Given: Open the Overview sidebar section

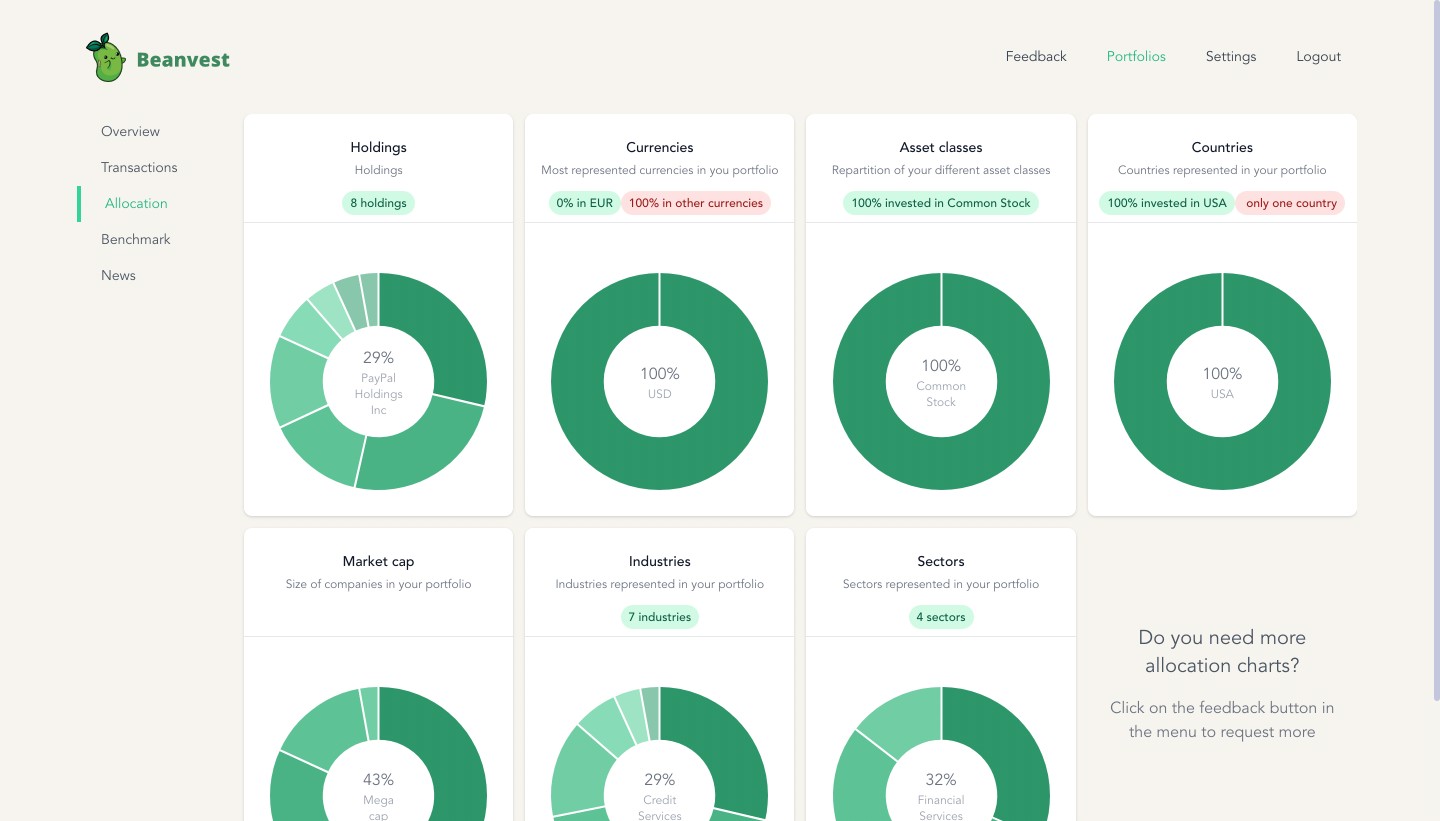Looking at the screenshot, I should tap(130, 131).
